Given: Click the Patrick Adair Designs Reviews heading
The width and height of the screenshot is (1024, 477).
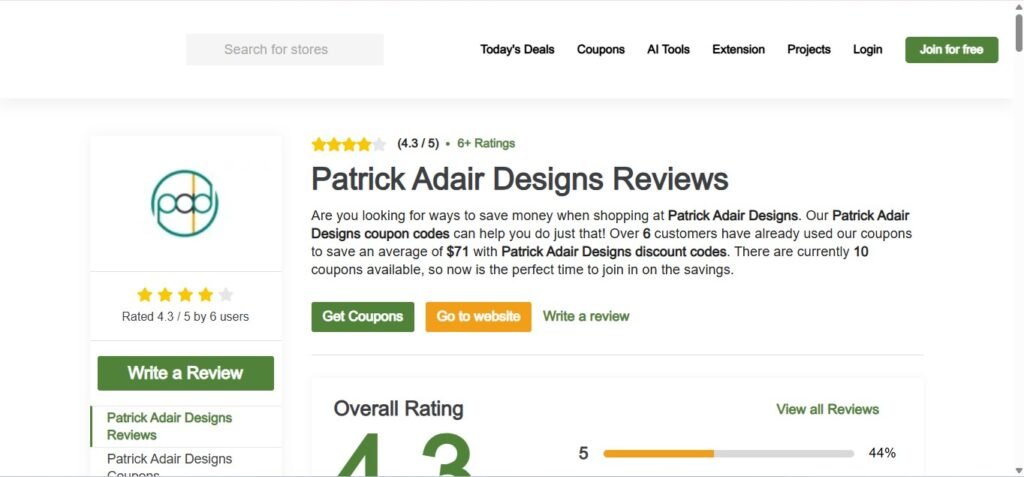Looking at the screenshot, I should click(519, 180).
